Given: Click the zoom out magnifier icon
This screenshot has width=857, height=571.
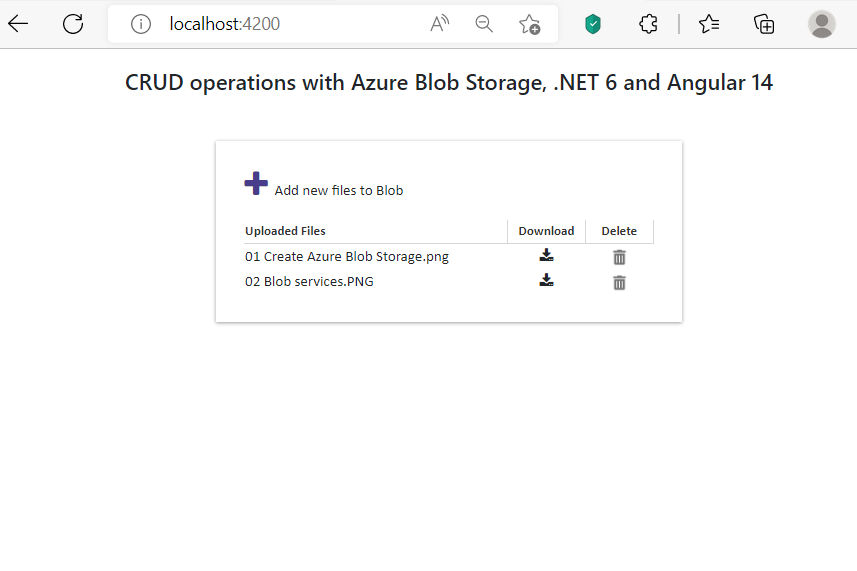Looking at the screenshot, I should (484, 24).
